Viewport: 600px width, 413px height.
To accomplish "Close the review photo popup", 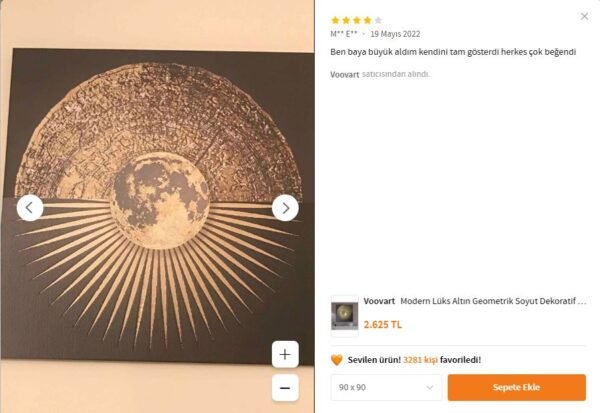I will click(x=584, y=16).
